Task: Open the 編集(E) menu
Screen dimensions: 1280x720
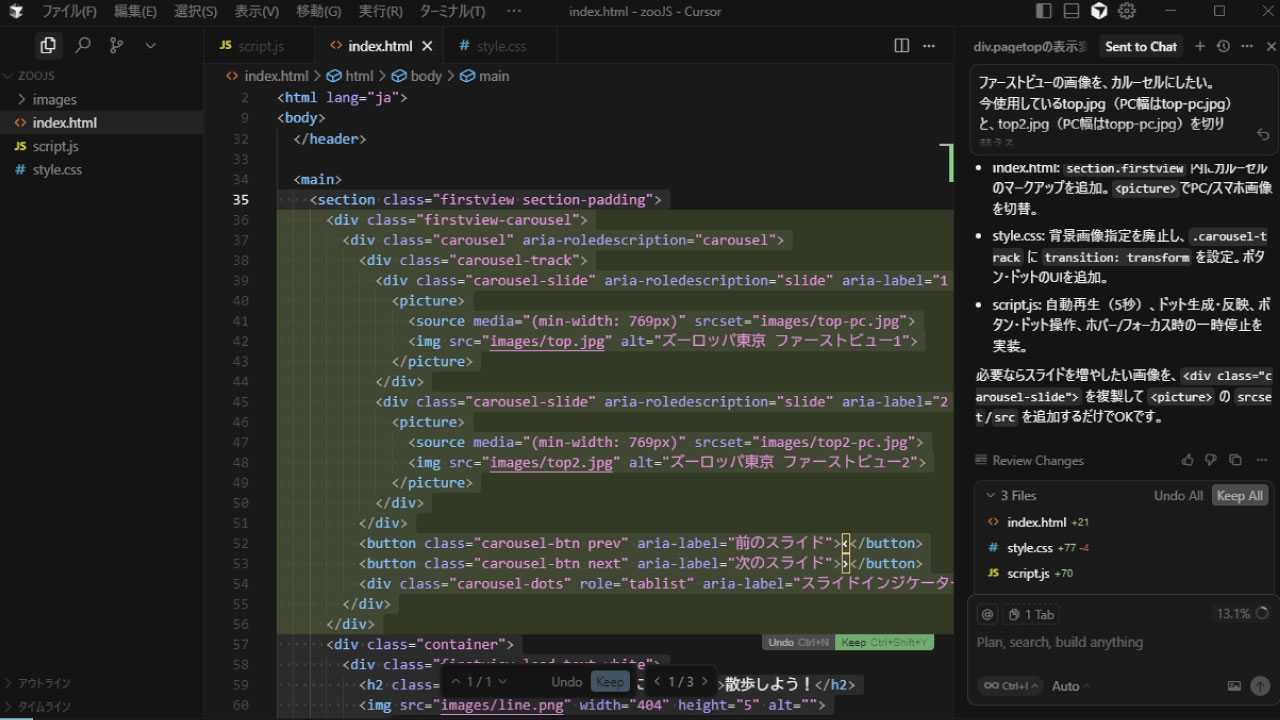Action: tap(135, 11)
